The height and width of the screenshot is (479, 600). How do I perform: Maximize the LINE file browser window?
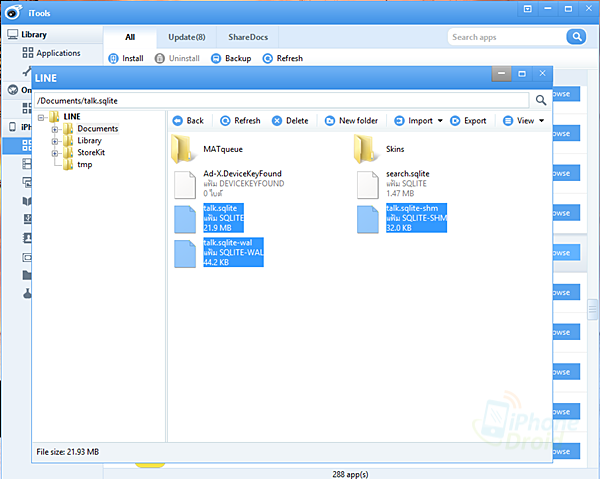[x=522, y=73]
